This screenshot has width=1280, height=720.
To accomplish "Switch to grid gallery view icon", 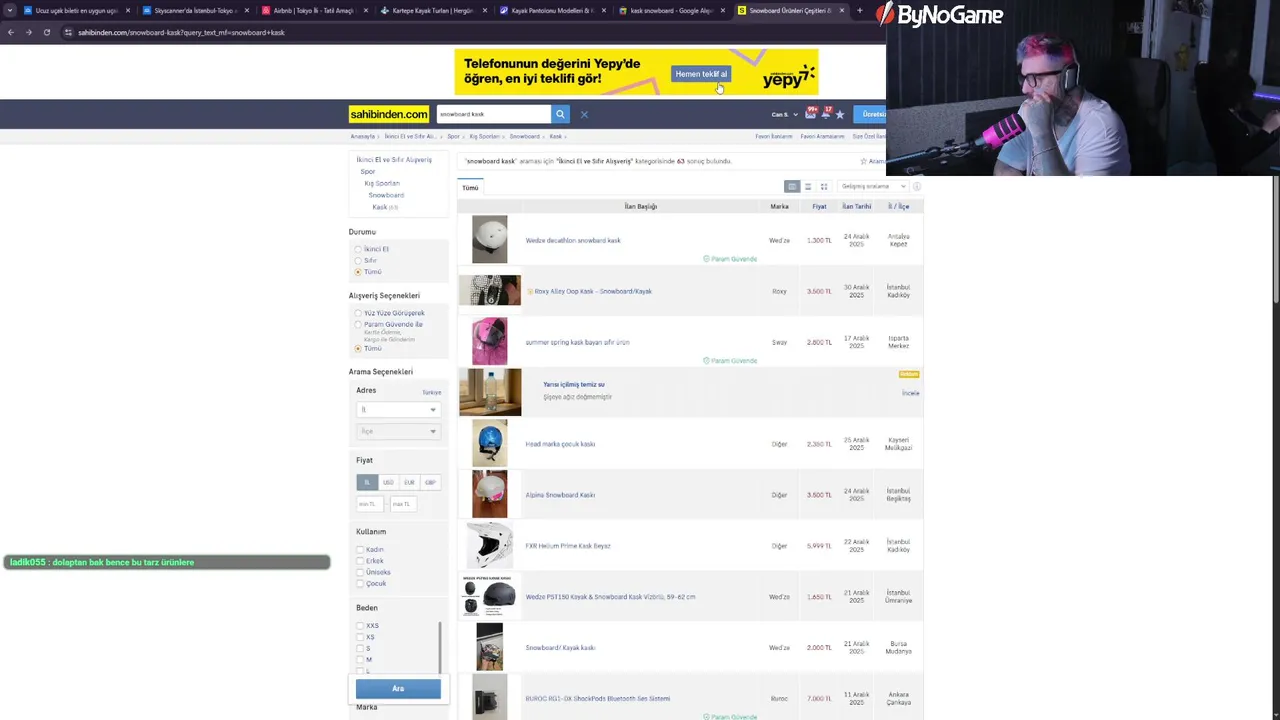I will pyautogui.click(x=824, y=187).
